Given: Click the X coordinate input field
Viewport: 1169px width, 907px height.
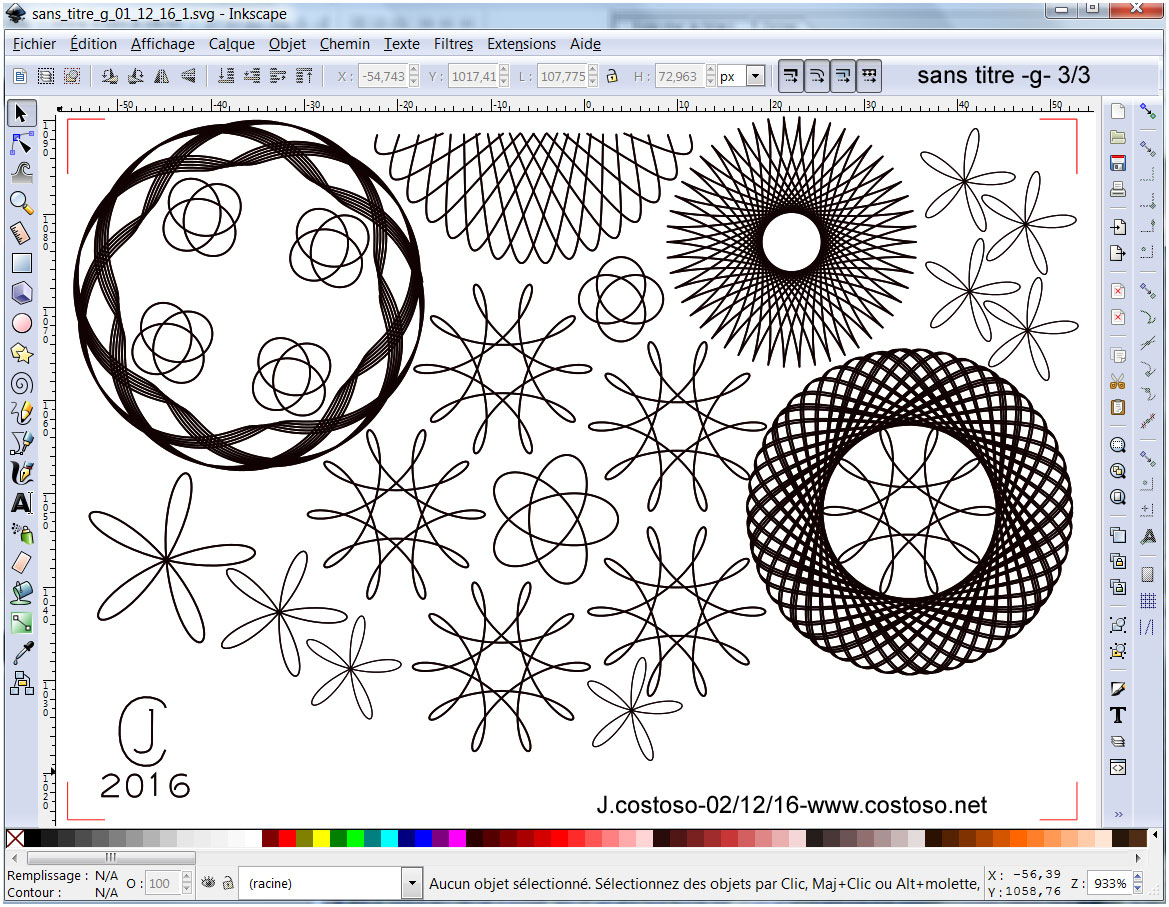Looking at the screenshot, I should pos(384,76).
